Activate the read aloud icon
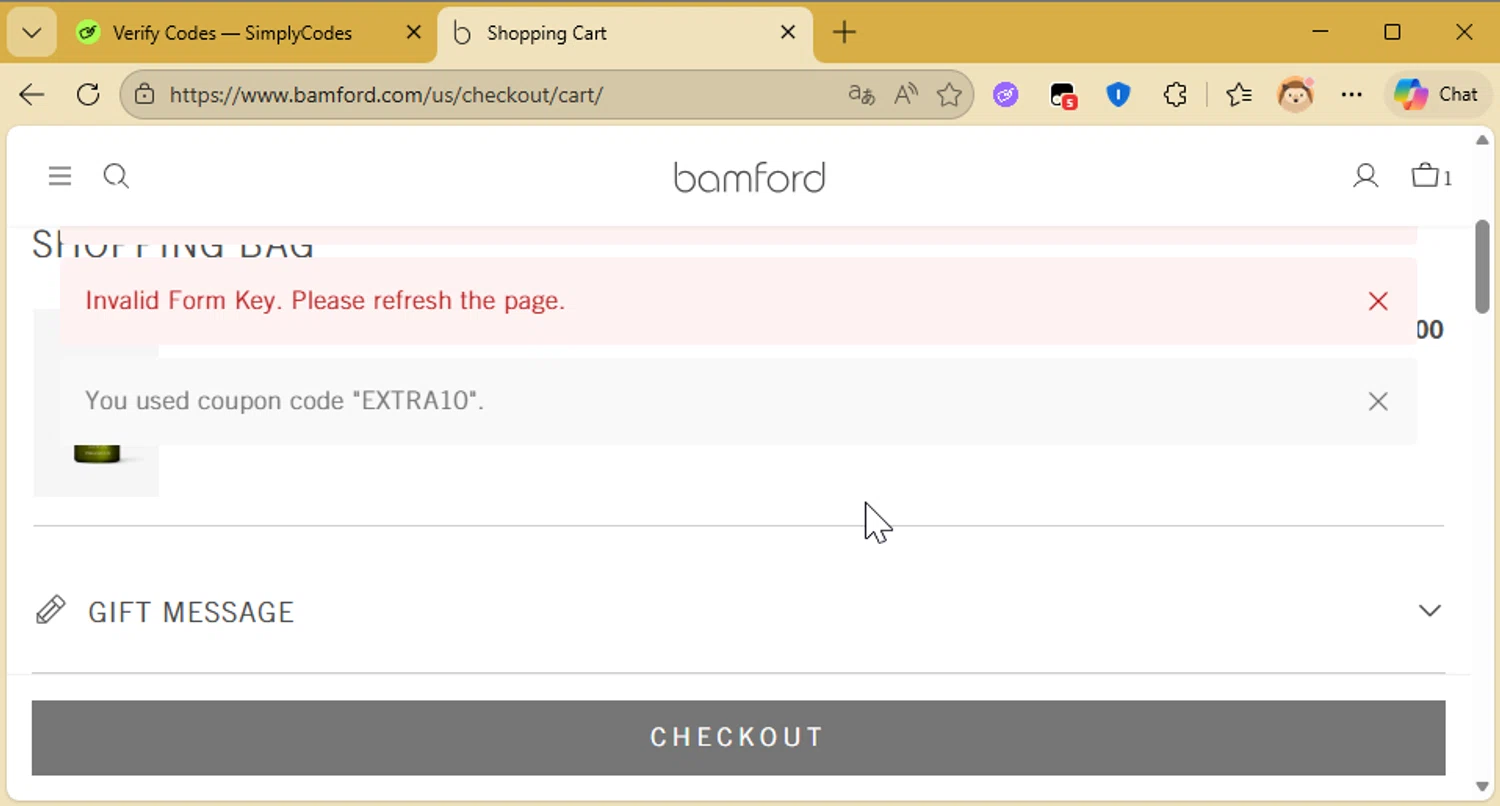 point(906,95)
